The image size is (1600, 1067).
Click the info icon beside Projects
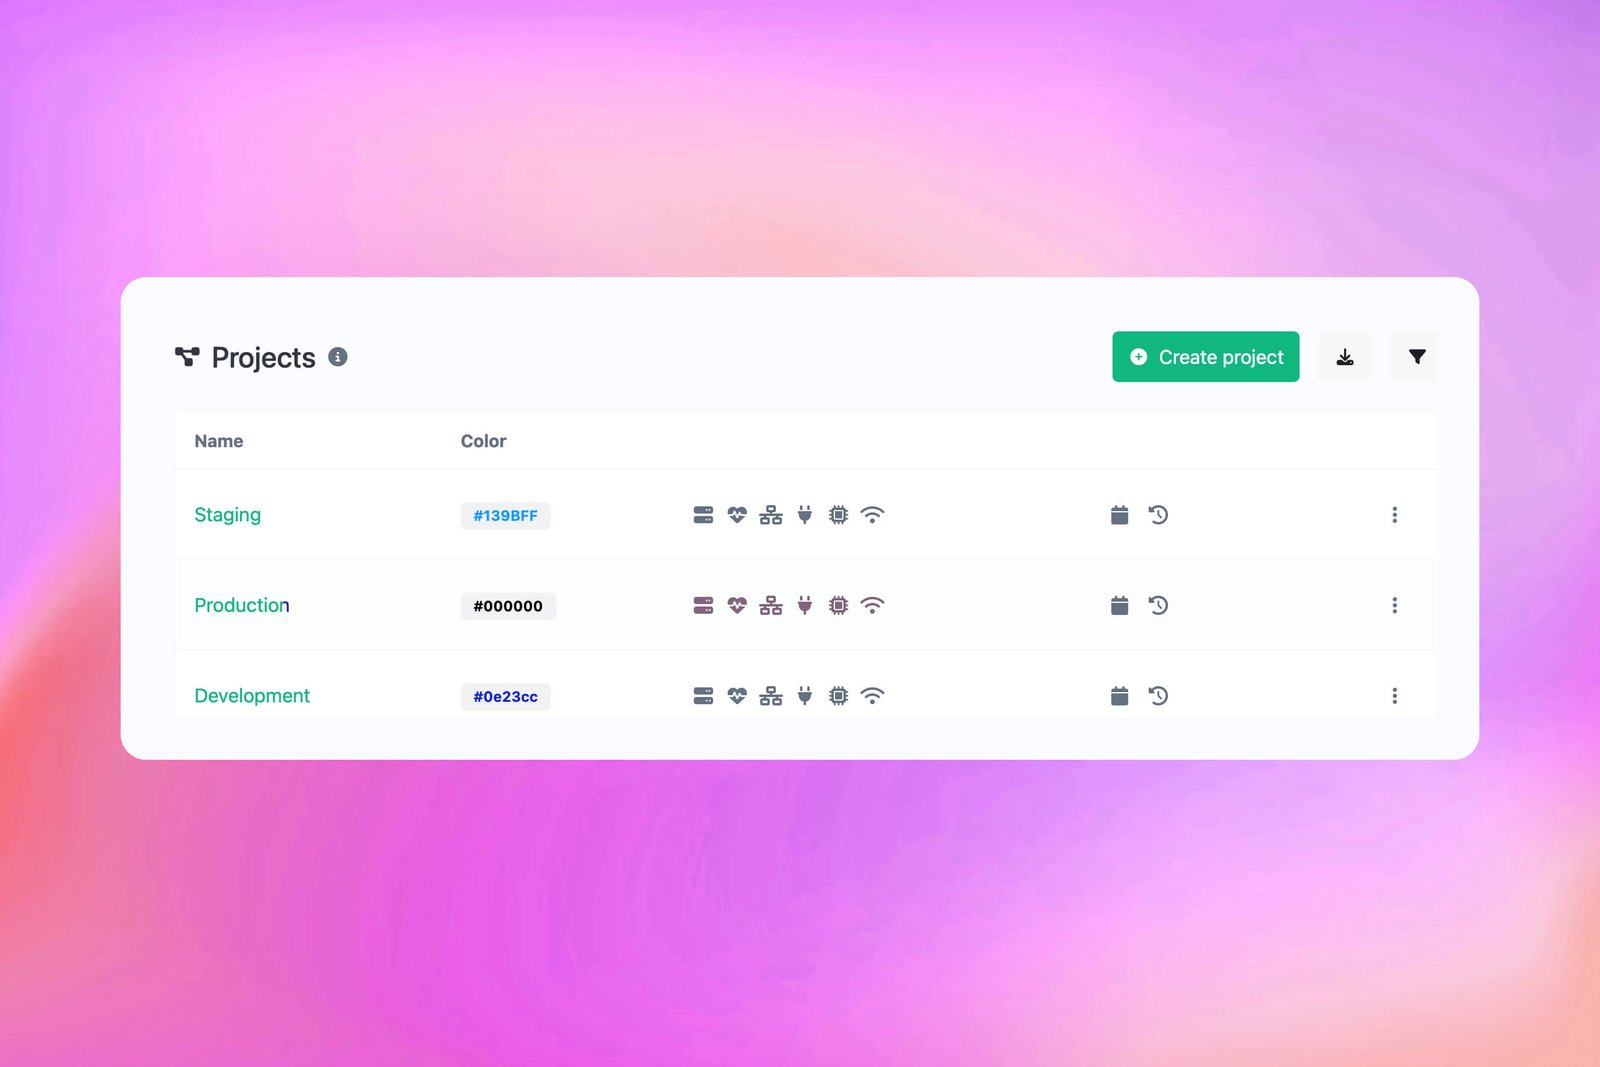(338, 357)
